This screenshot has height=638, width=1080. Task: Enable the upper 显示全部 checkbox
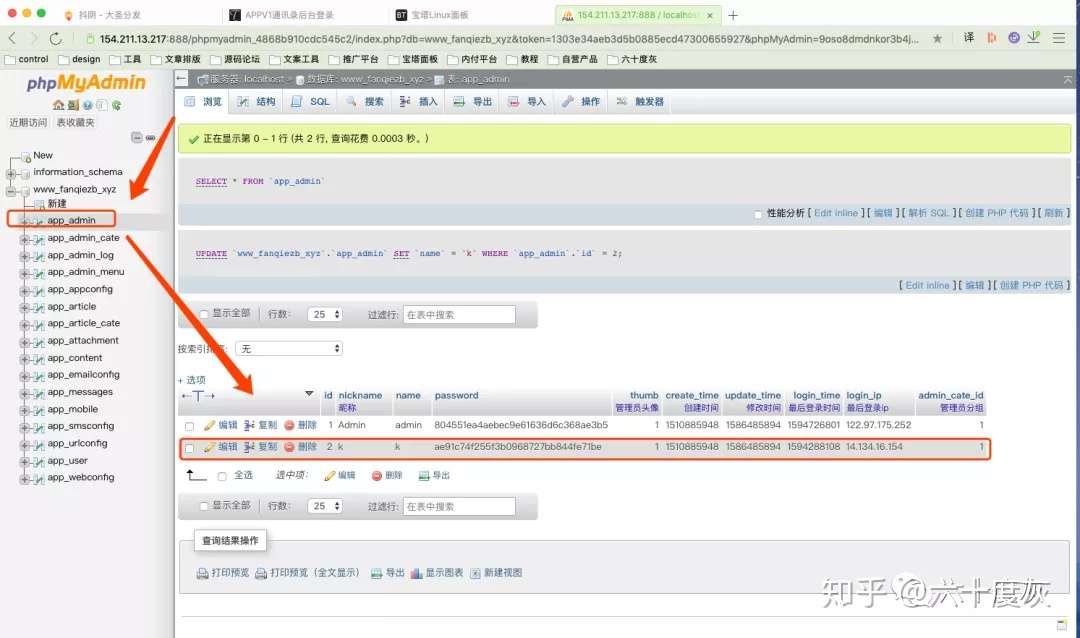tap(204, 314)
